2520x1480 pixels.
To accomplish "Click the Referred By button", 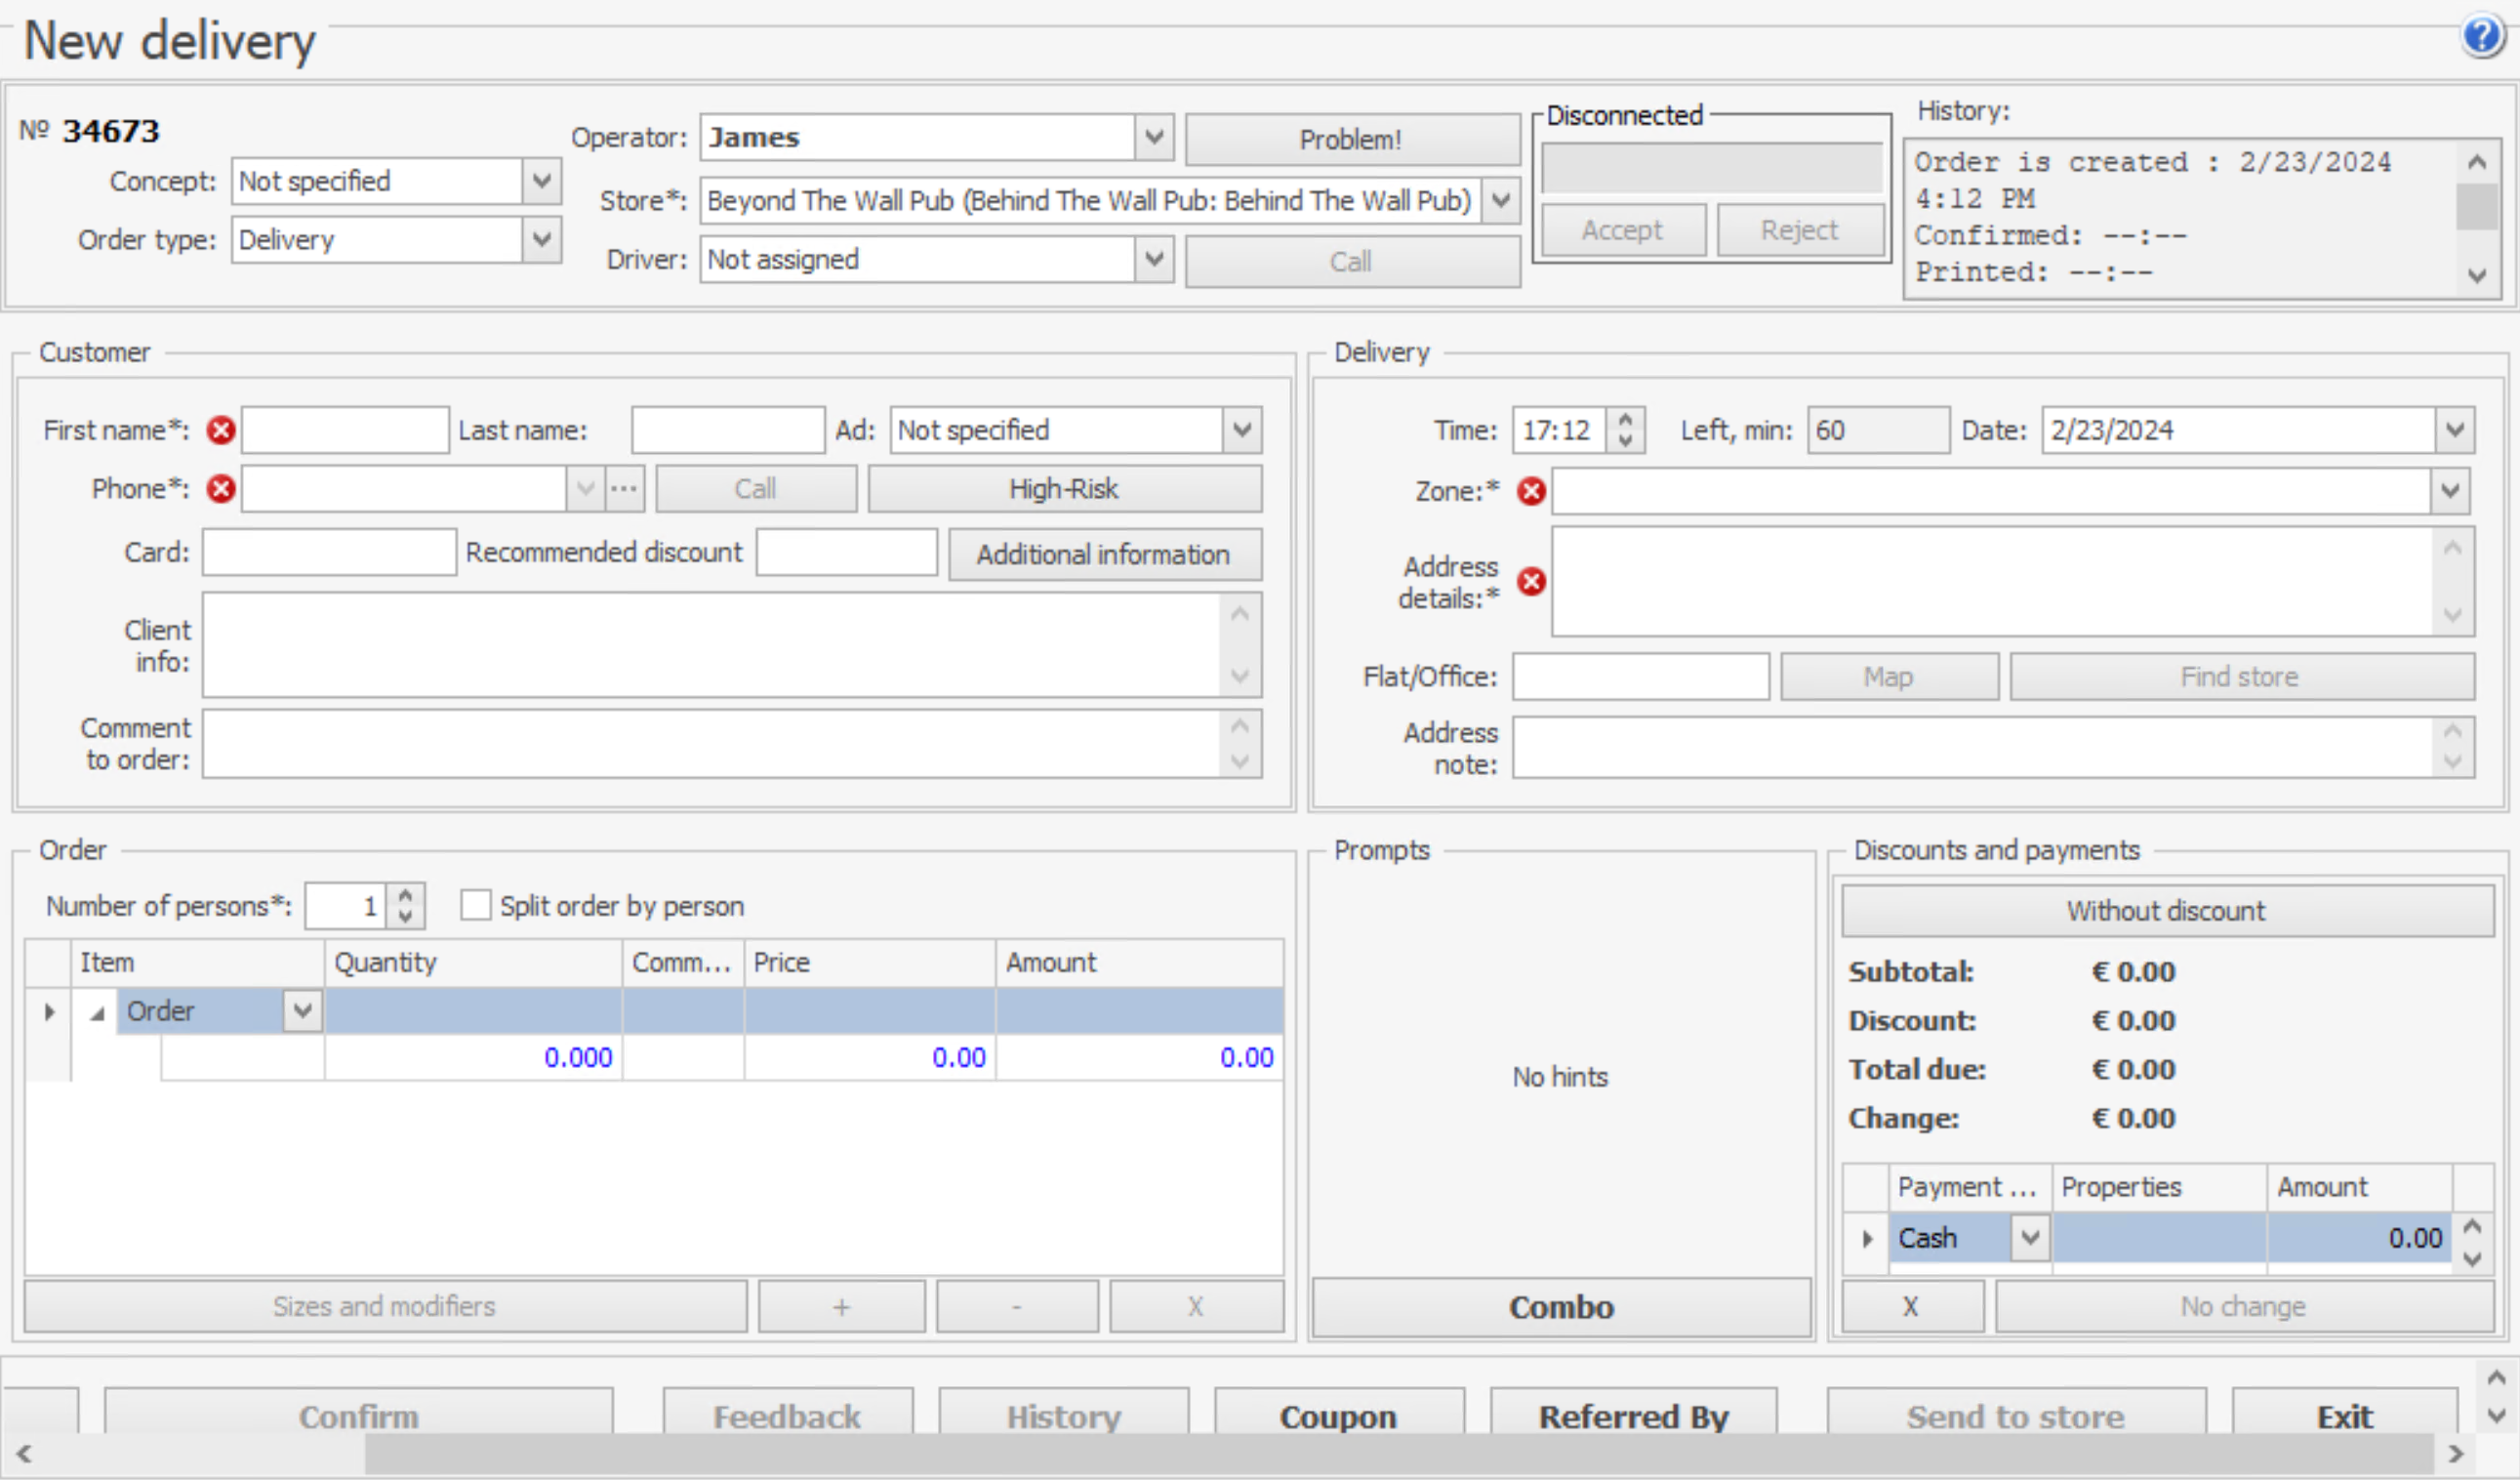I will (x=1632, y=1416).
